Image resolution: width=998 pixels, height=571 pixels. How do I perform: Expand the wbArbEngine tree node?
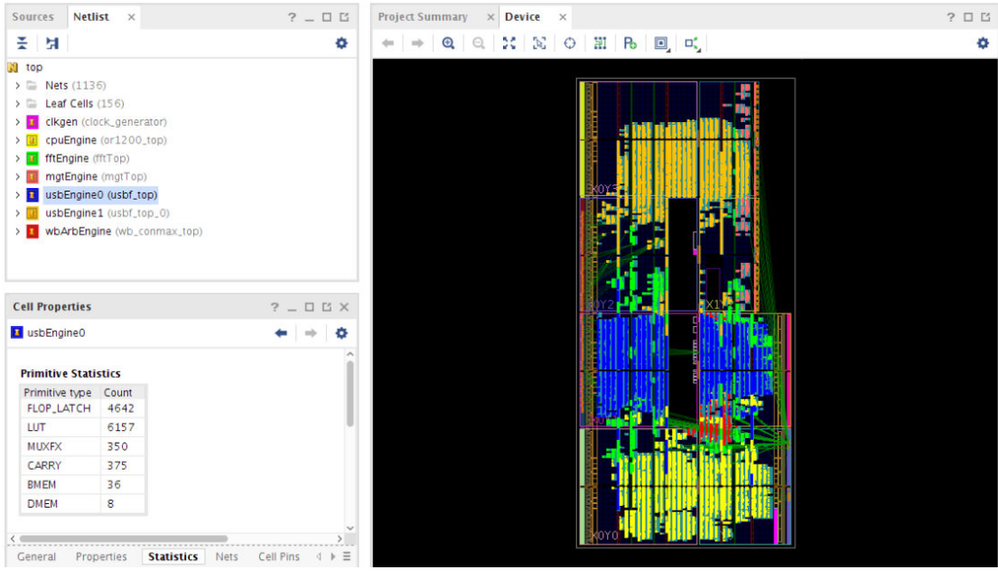tap(18, 231)
